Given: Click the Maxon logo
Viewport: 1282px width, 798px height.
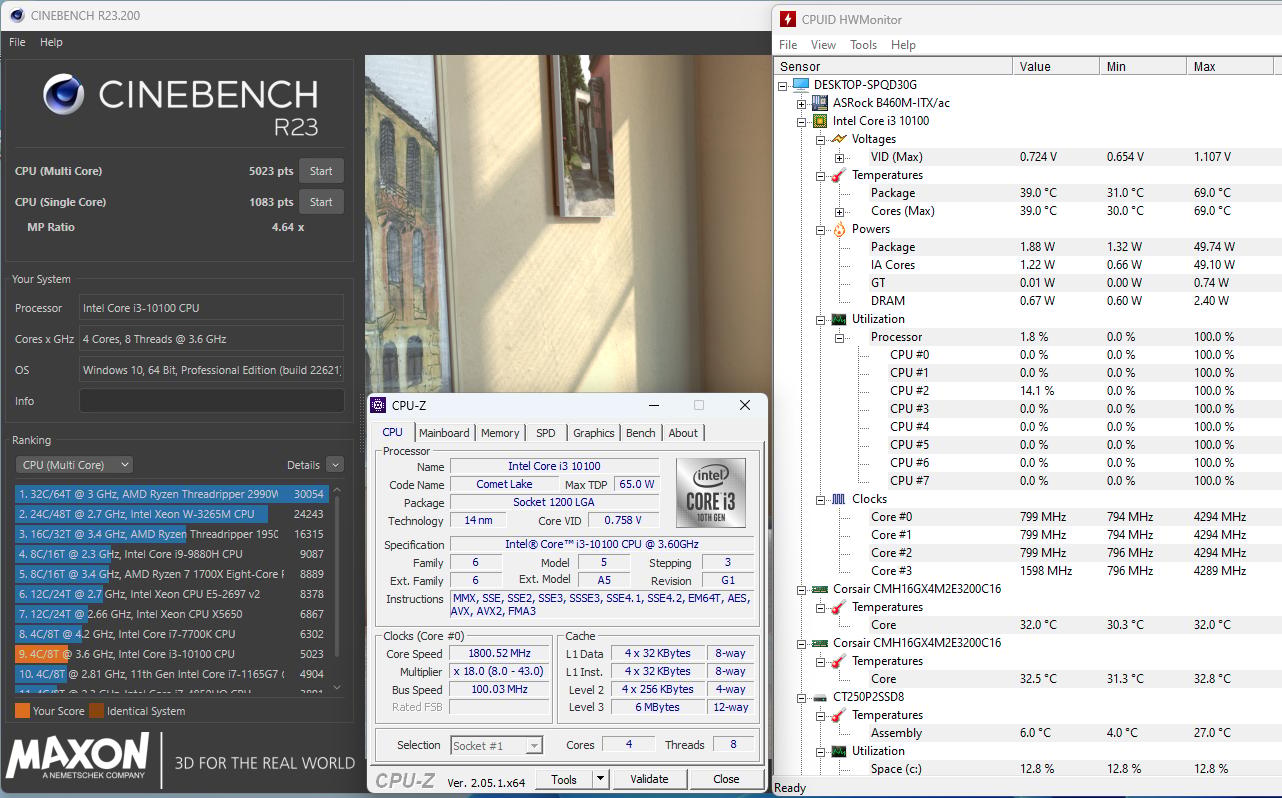Looking at the screenshot, I should coord(78,757).
